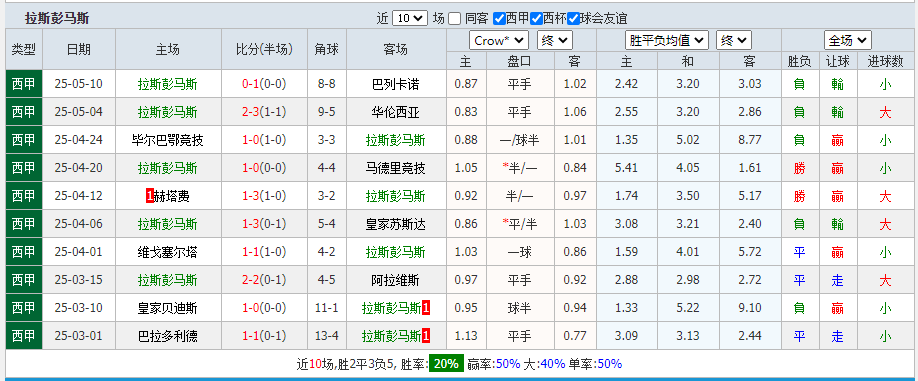Click away odds 8.77 cell
Screen dimensions: 918x381
tap(750, 140)
